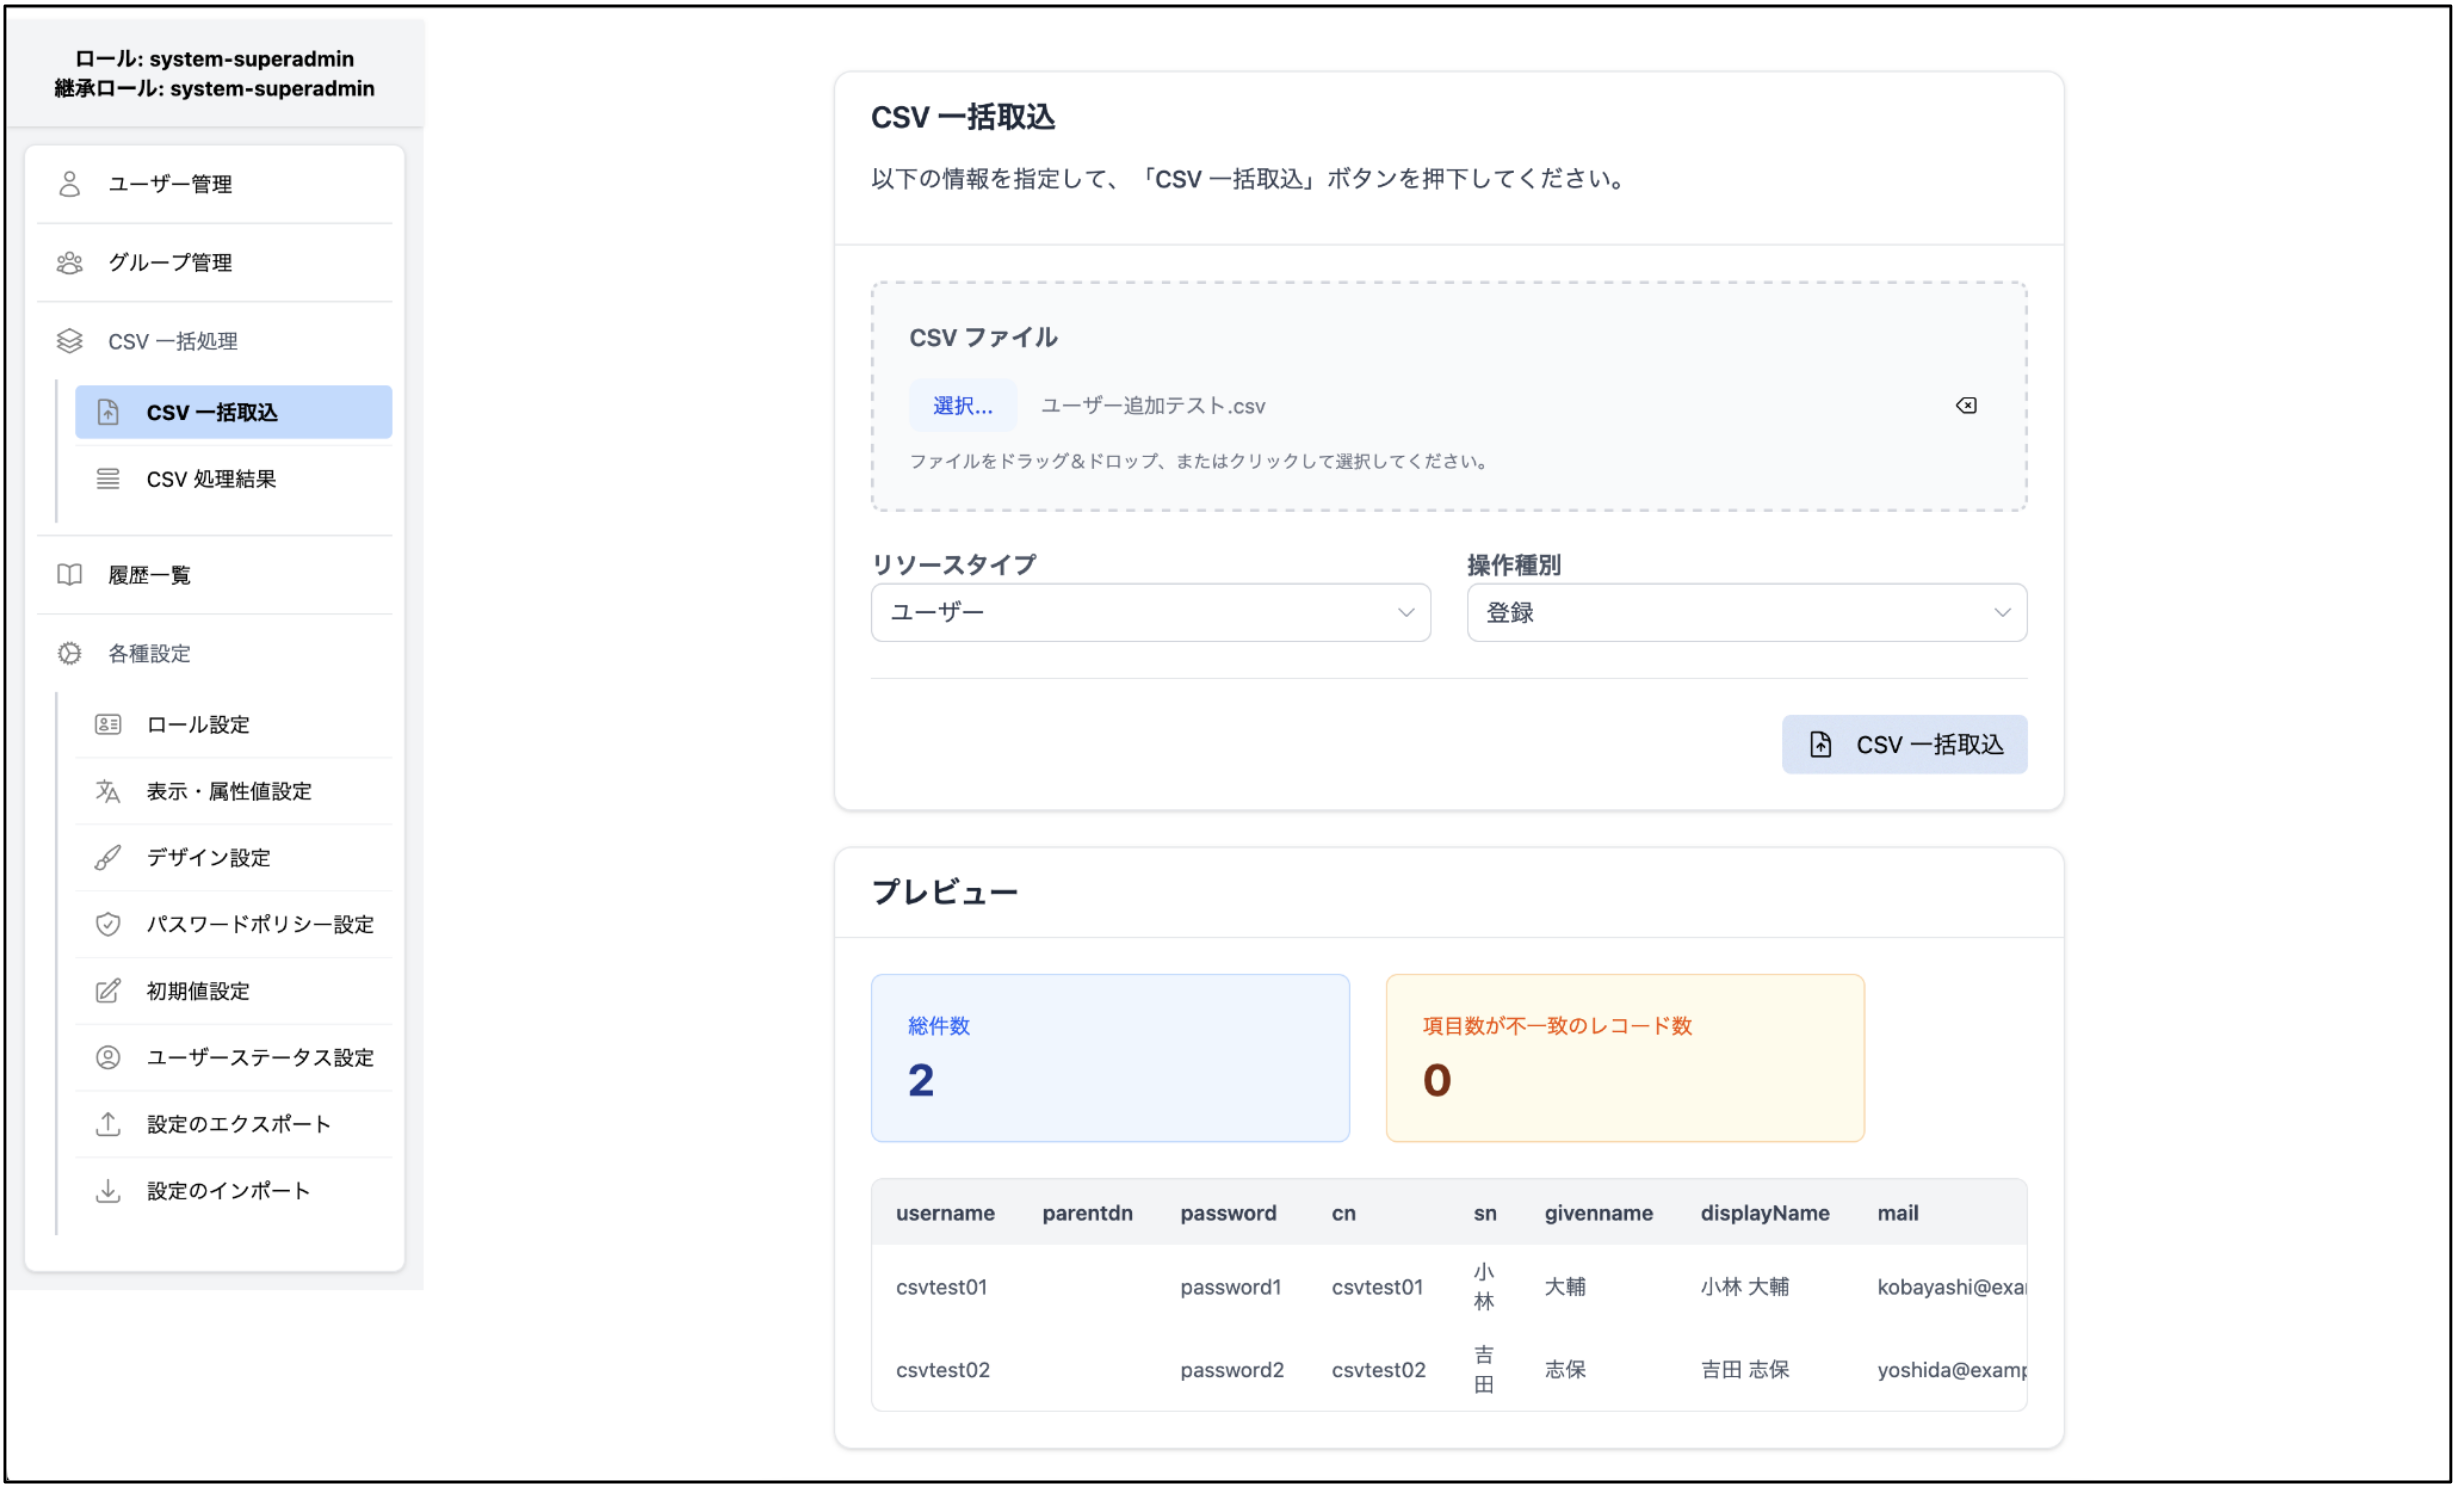Click the group management people icon
The width and height of the screenshot is (2456, 1486).
point(69,263)
